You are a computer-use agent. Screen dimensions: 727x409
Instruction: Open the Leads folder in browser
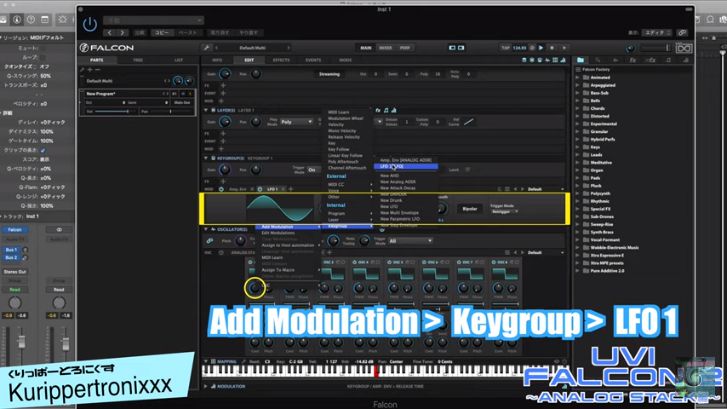596,155
